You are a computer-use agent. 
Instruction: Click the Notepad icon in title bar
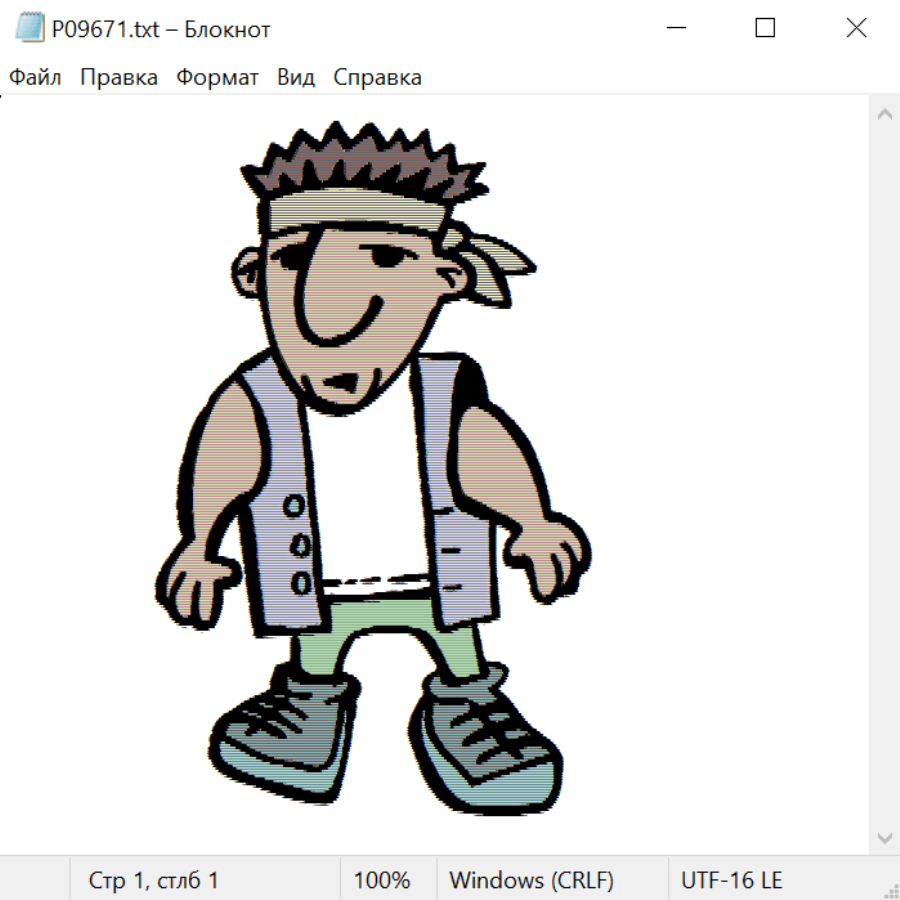(x=30, y=29)
